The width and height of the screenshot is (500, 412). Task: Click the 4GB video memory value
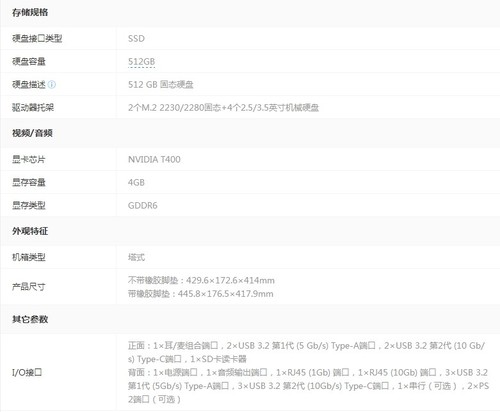pos(136,183)
